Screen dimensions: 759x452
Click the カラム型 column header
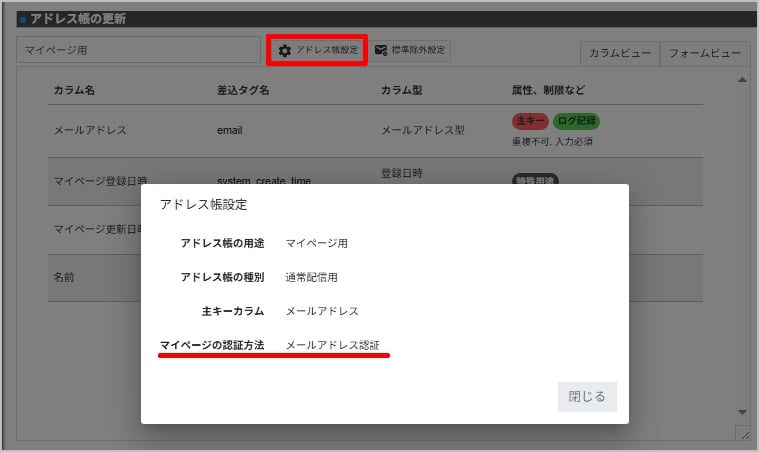point(402,90)
